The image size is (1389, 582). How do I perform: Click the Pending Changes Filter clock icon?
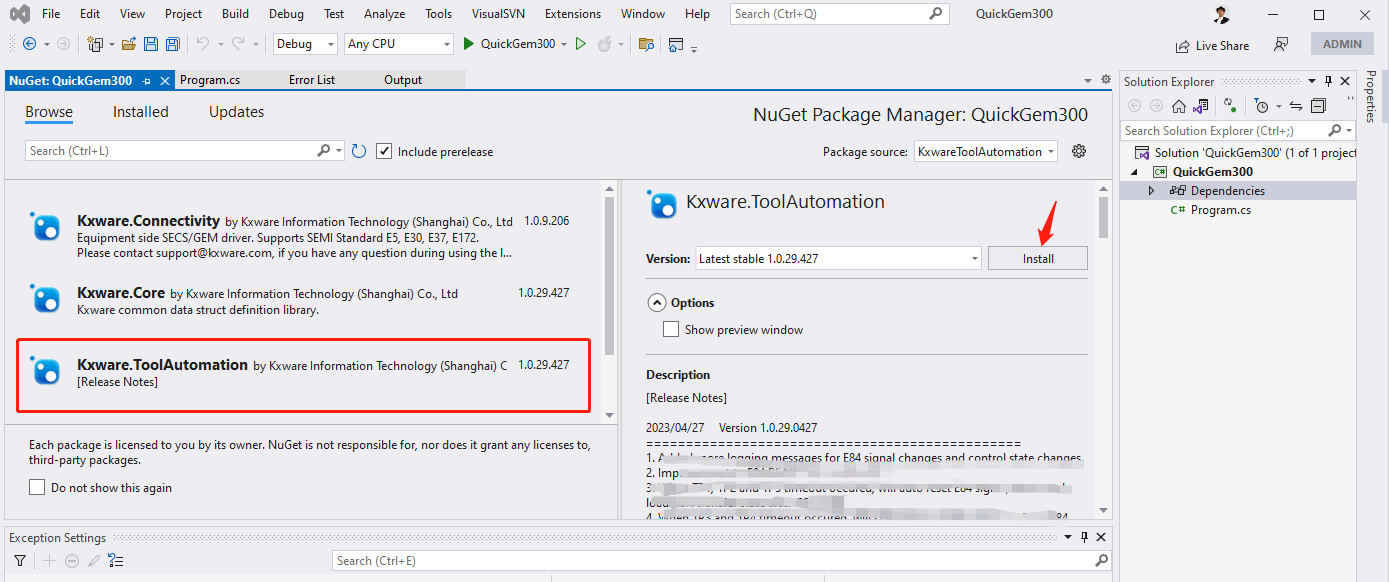[1262, 106]
